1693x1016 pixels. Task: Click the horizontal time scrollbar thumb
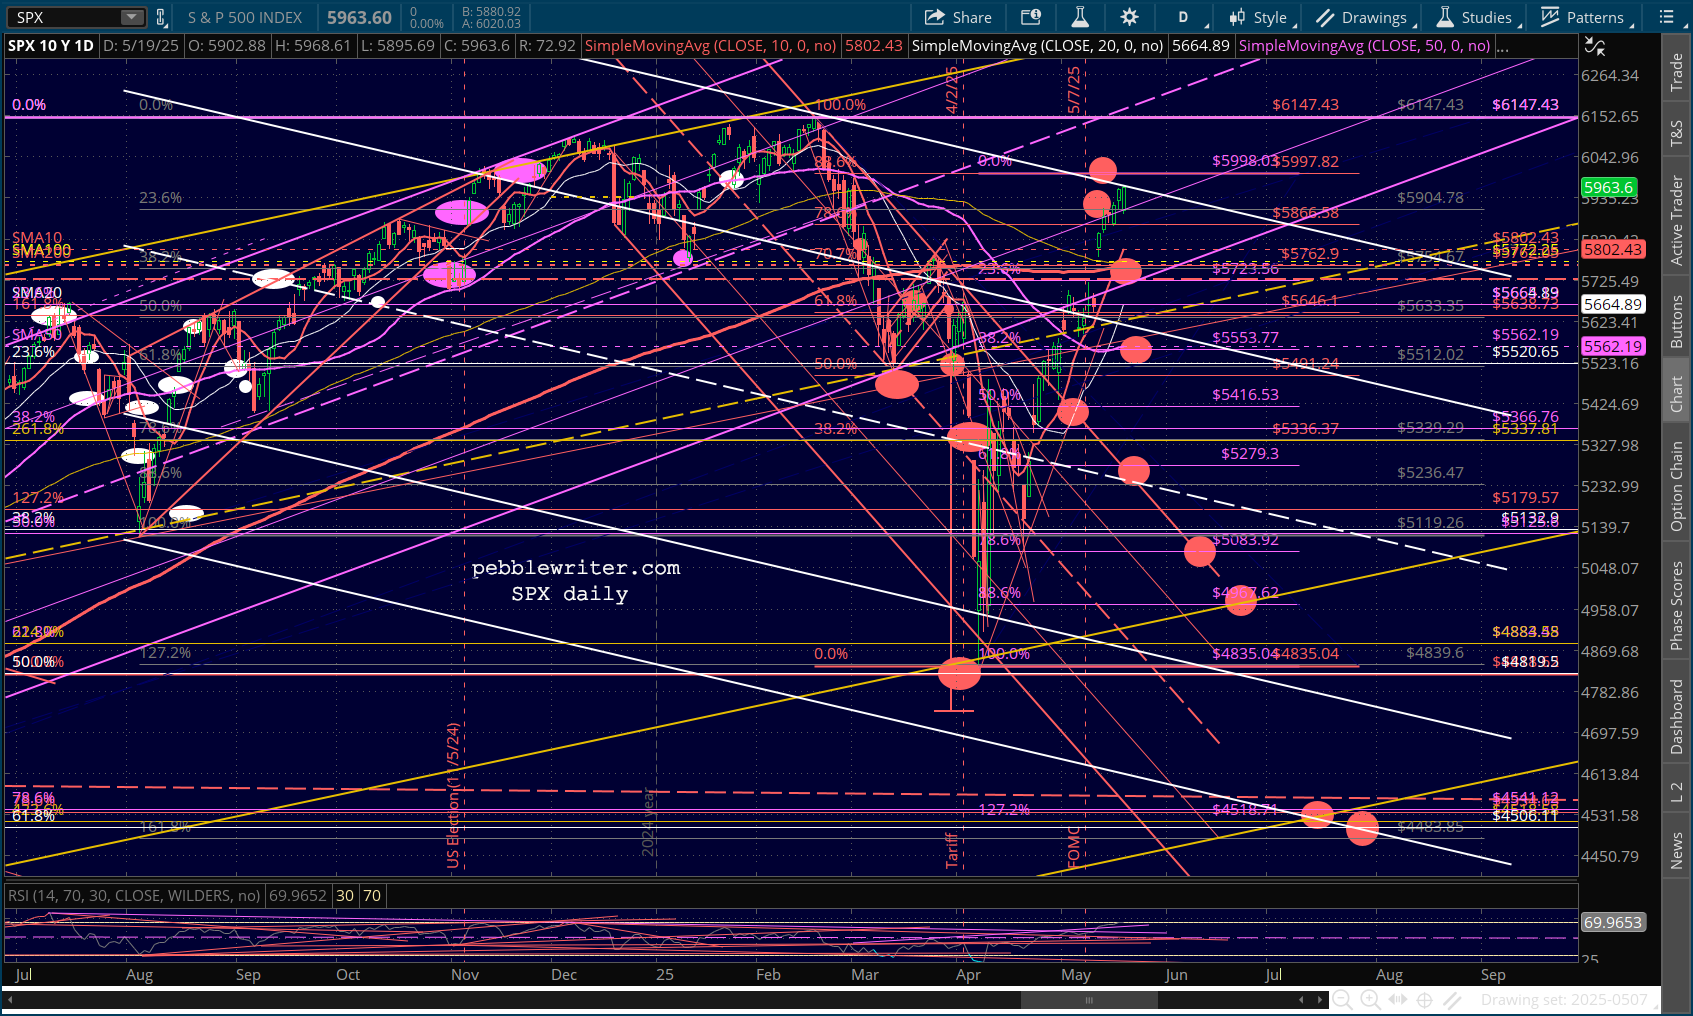[x=1089, y=1000]
